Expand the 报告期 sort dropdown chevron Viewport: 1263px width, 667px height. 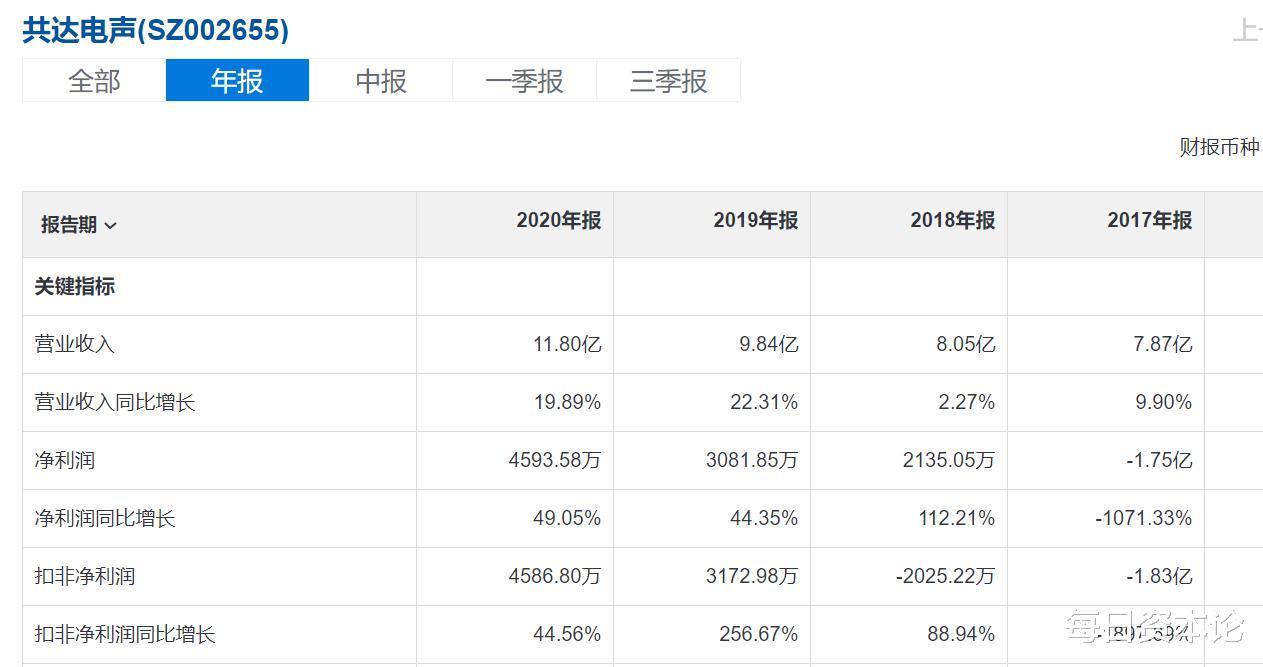tap(110, 226)
